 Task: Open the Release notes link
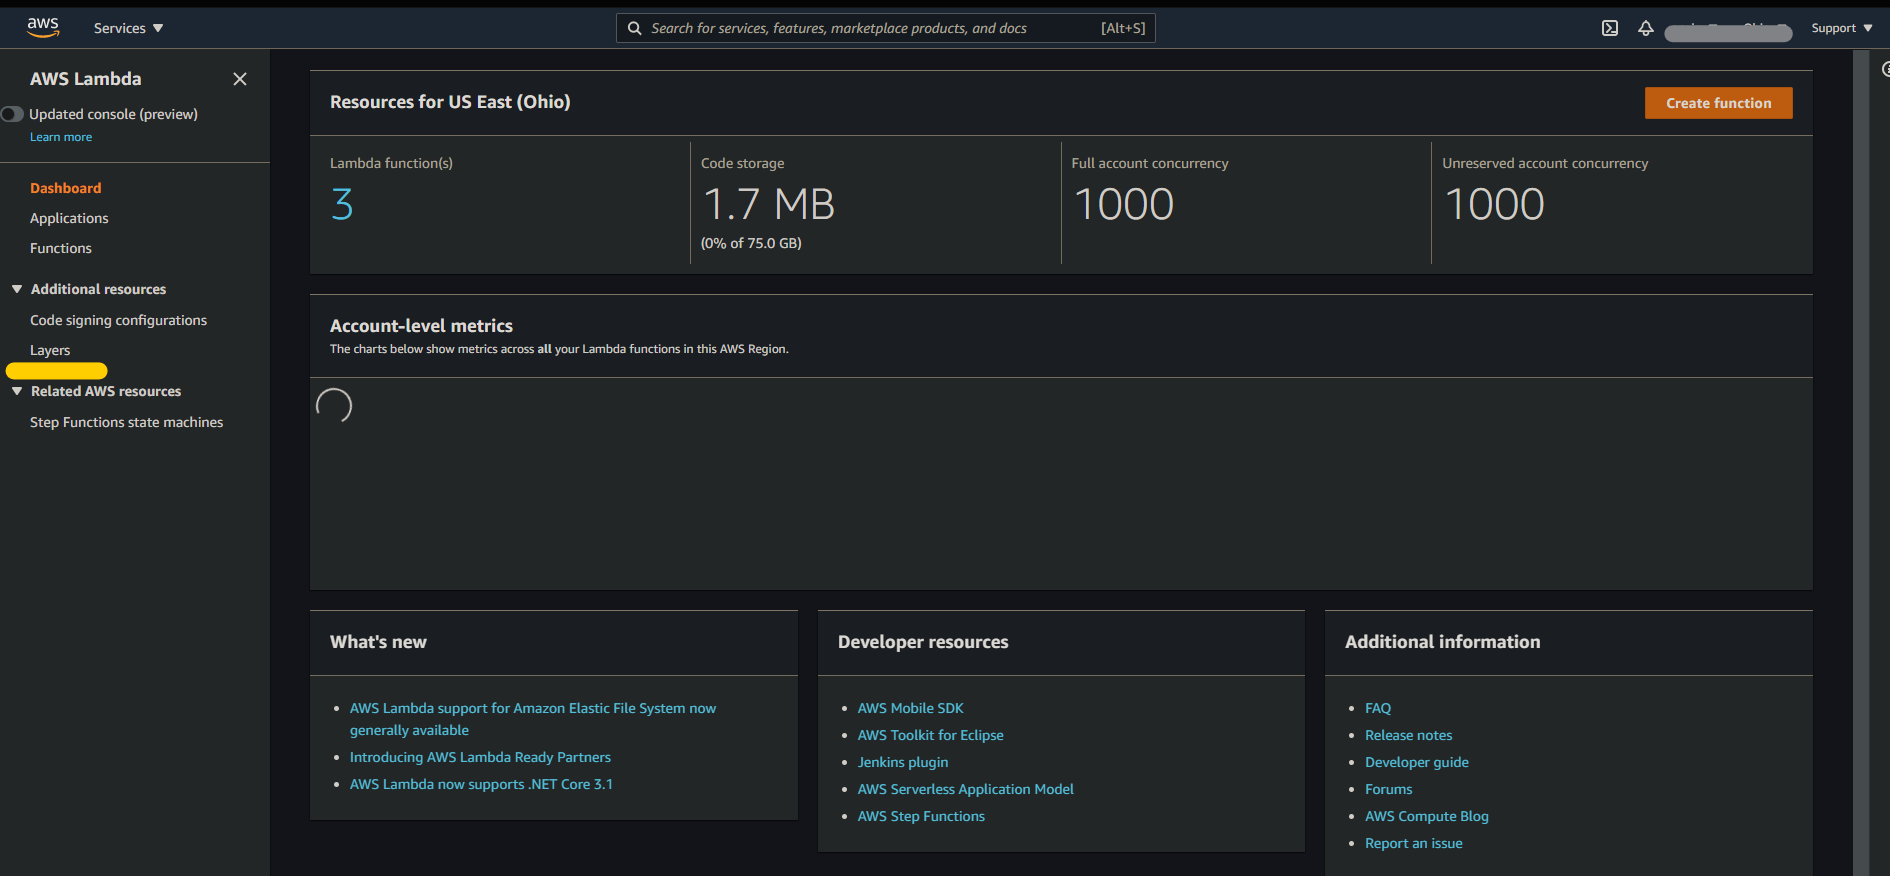pos(1409,735)
